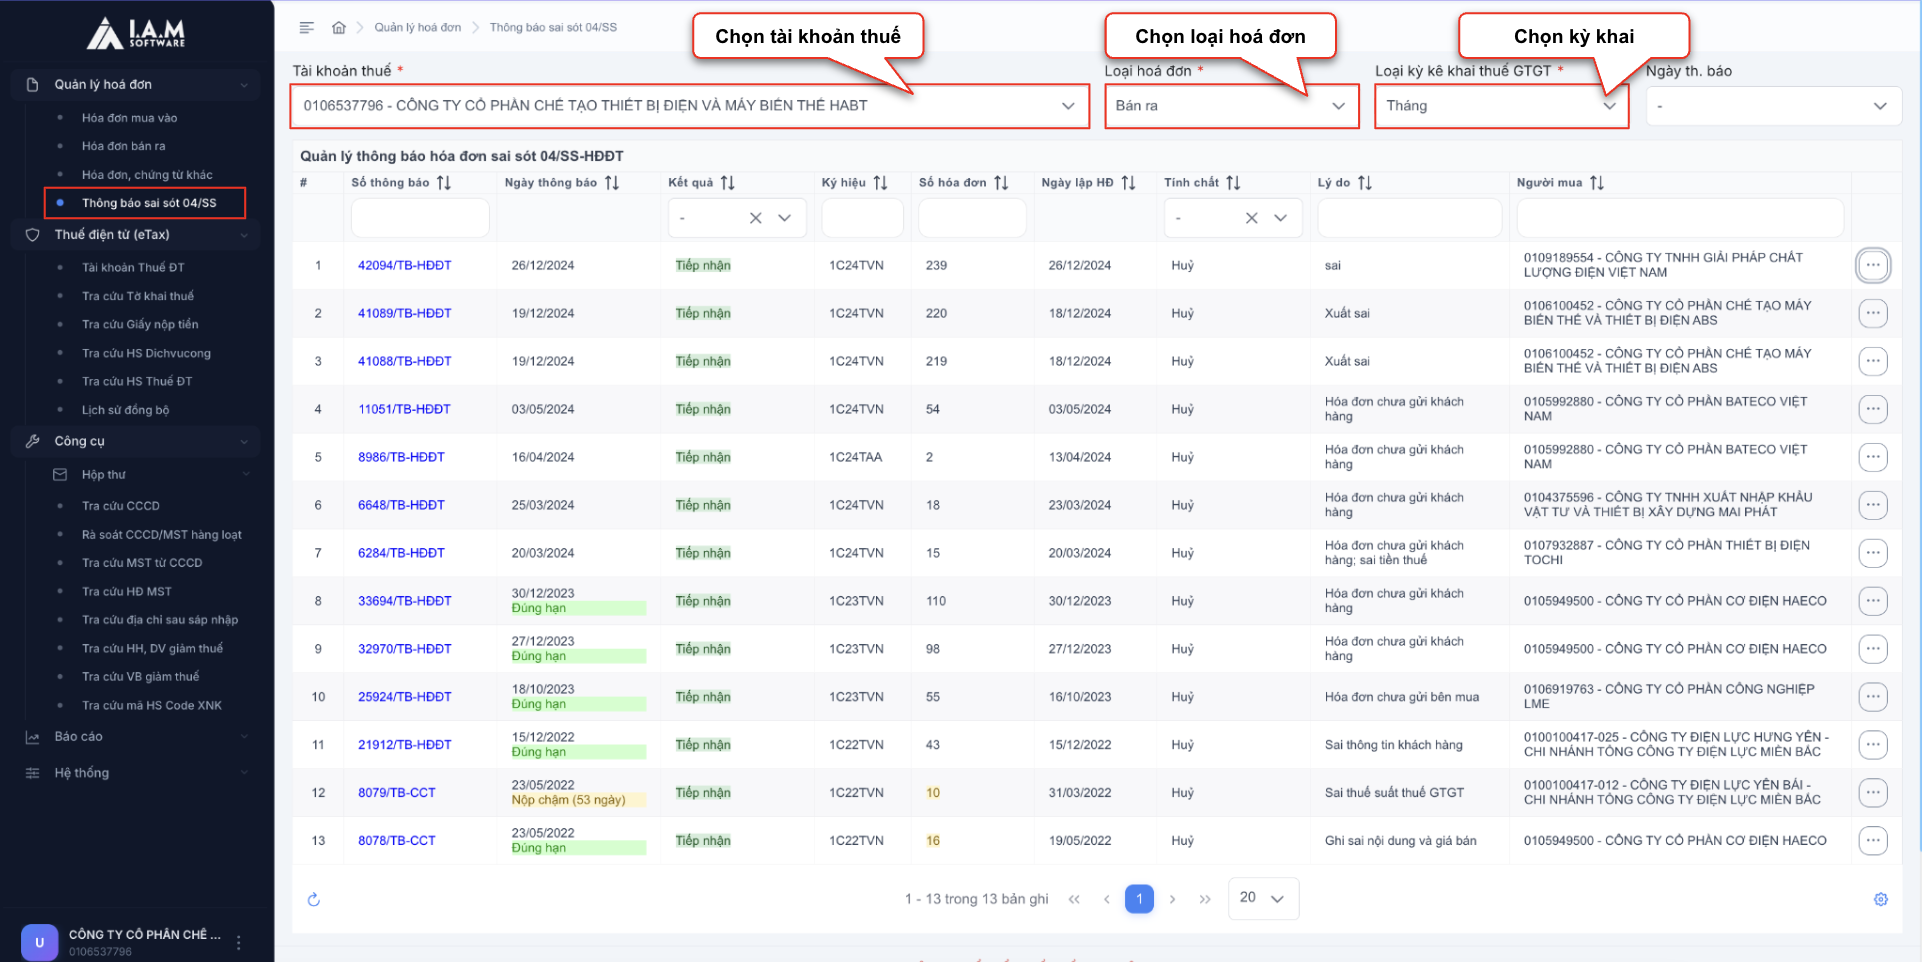Sort by Ngày lập HĐ column
The image size is (1926, 962).
(x=1128, y=183)
